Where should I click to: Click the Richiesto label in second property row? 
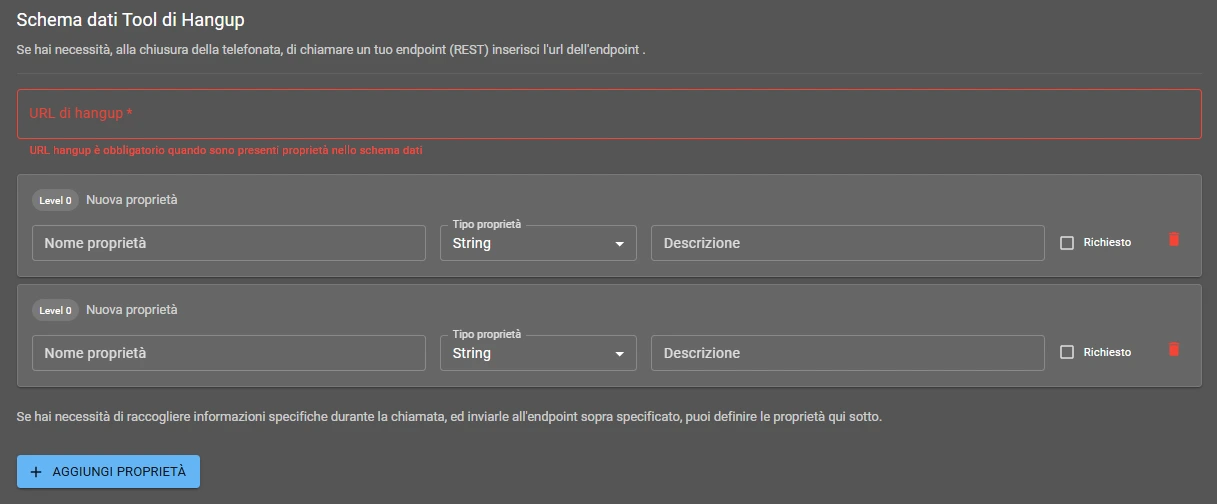(x=1107, y=353)
